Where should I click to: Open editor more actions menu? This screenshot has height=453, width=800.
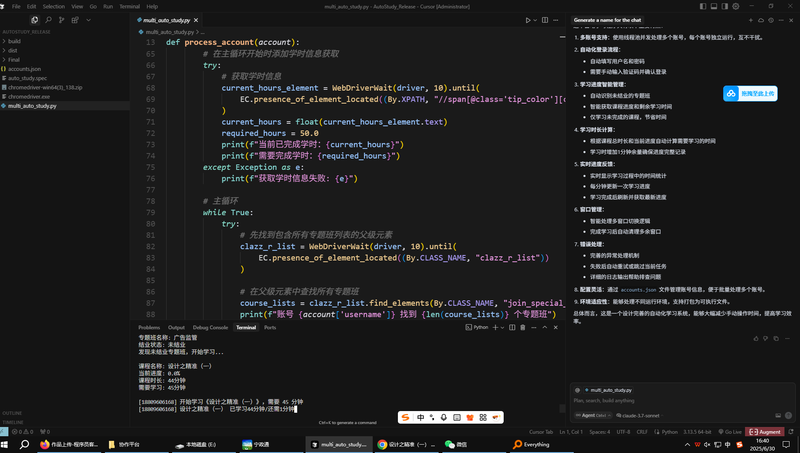(x=556, y=20)
